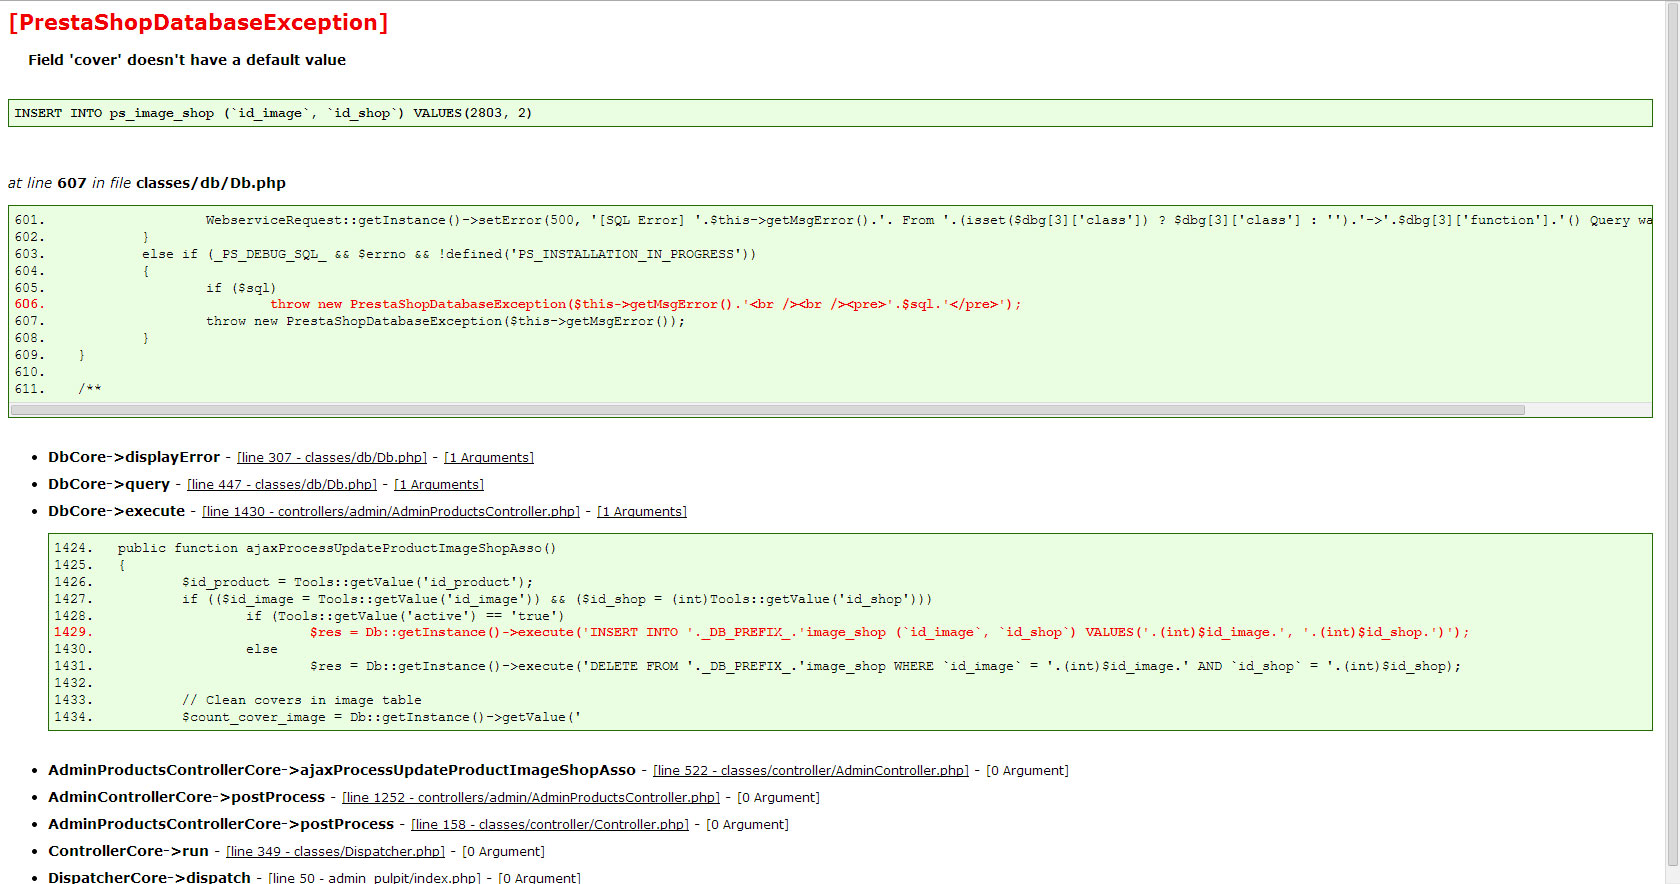Click the page vertical scrollbar

point(1672,434)
